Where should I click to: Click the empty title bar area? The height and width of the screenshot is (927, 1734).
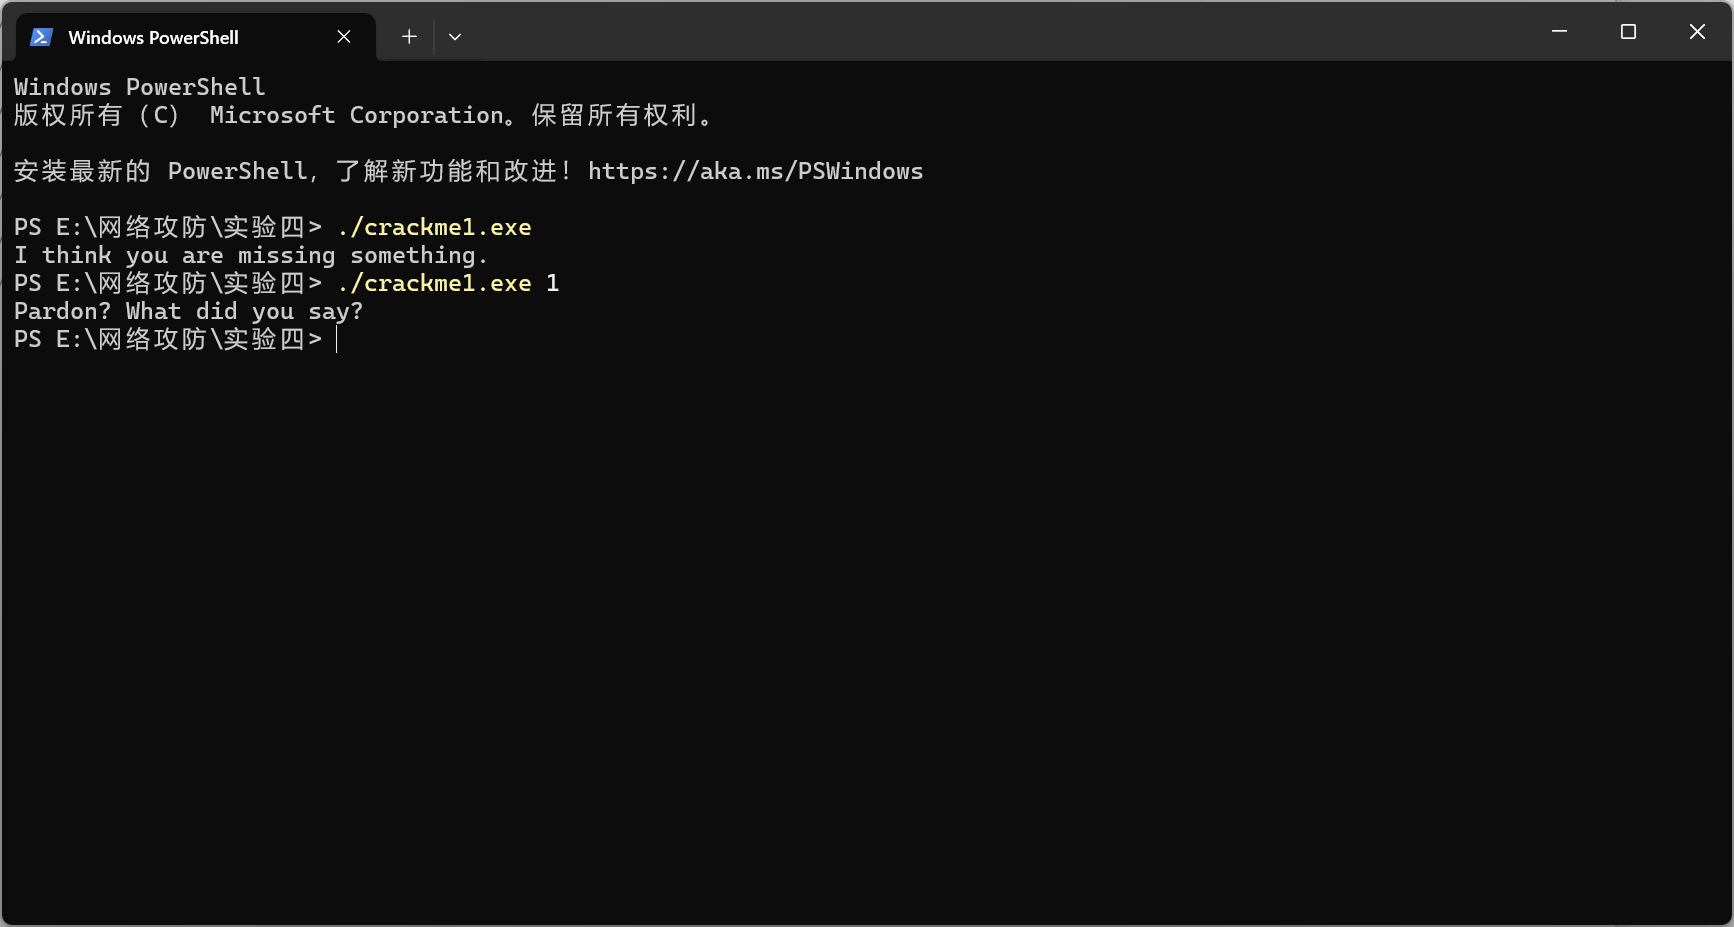1000,32
